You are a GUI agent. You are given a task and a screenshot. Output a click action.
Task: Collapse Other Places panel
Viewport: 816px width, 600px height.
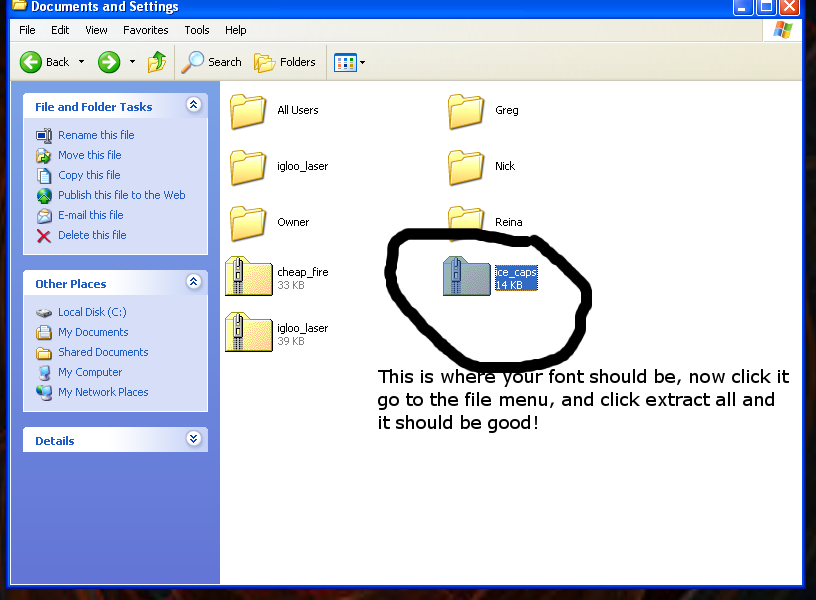coord(194,282)
